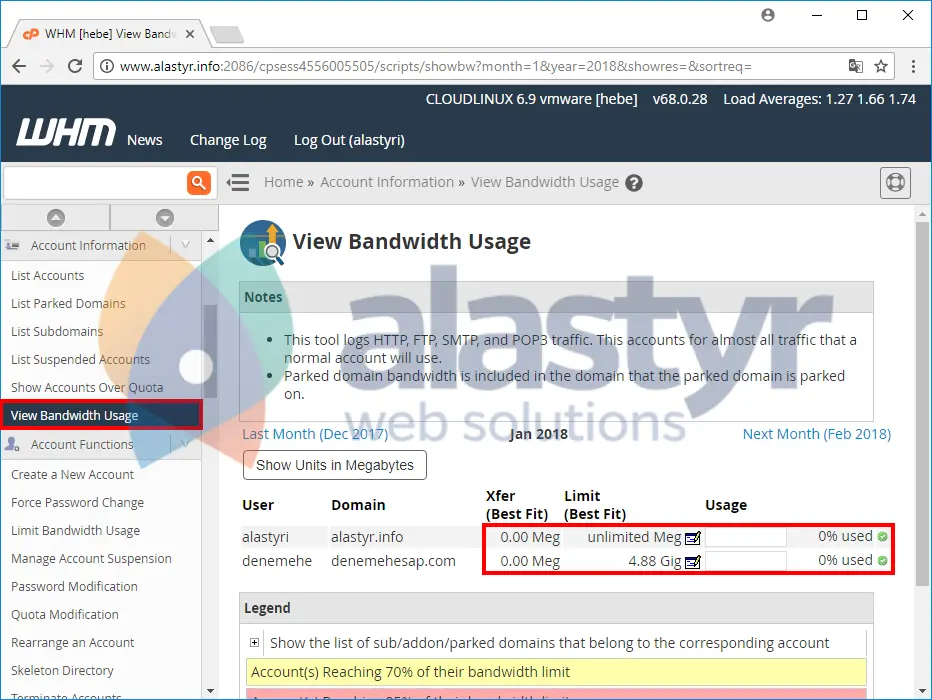Screen dimensions: 932x700
Task: Click the browser back arrow
Action: [x=19, y=66]
